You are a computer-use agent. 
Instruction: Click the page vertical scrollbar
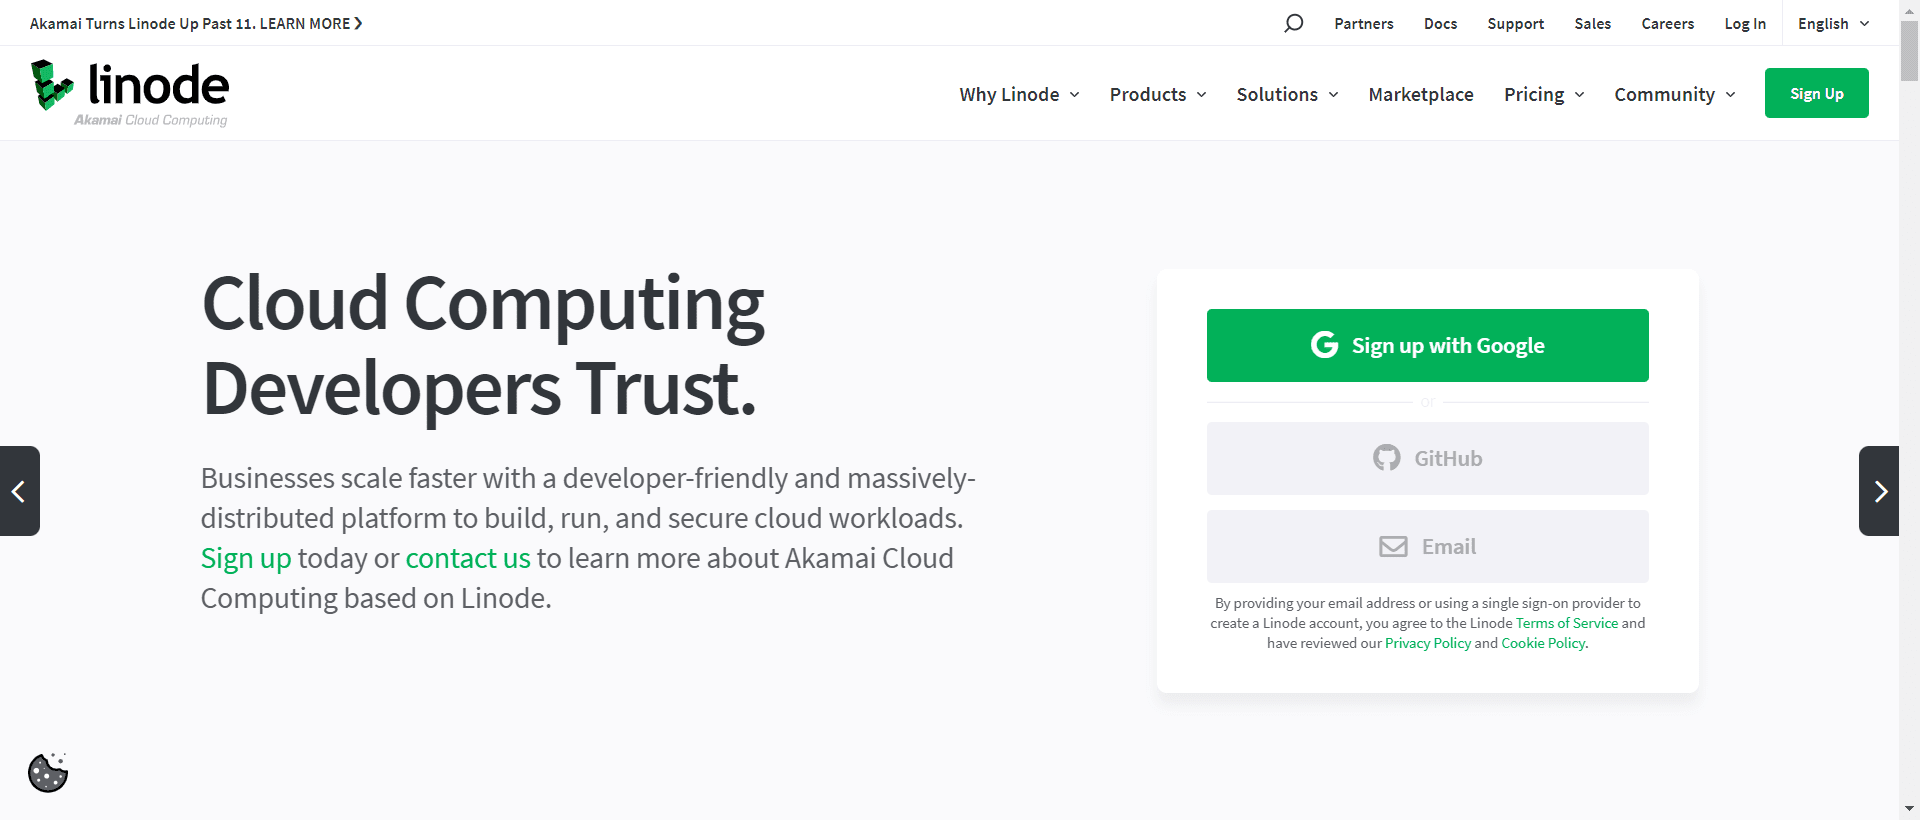pyautogui.click(x=1909, y=400)
